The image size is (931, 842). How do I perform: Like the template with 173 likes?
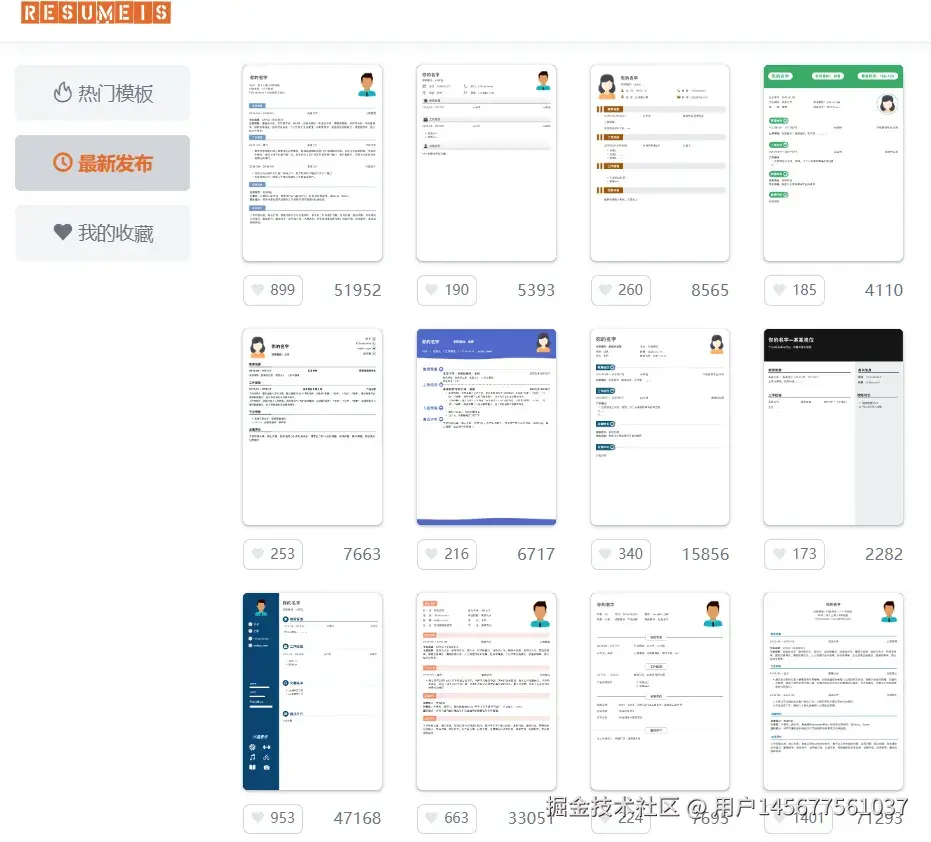[x=794, y=554]
